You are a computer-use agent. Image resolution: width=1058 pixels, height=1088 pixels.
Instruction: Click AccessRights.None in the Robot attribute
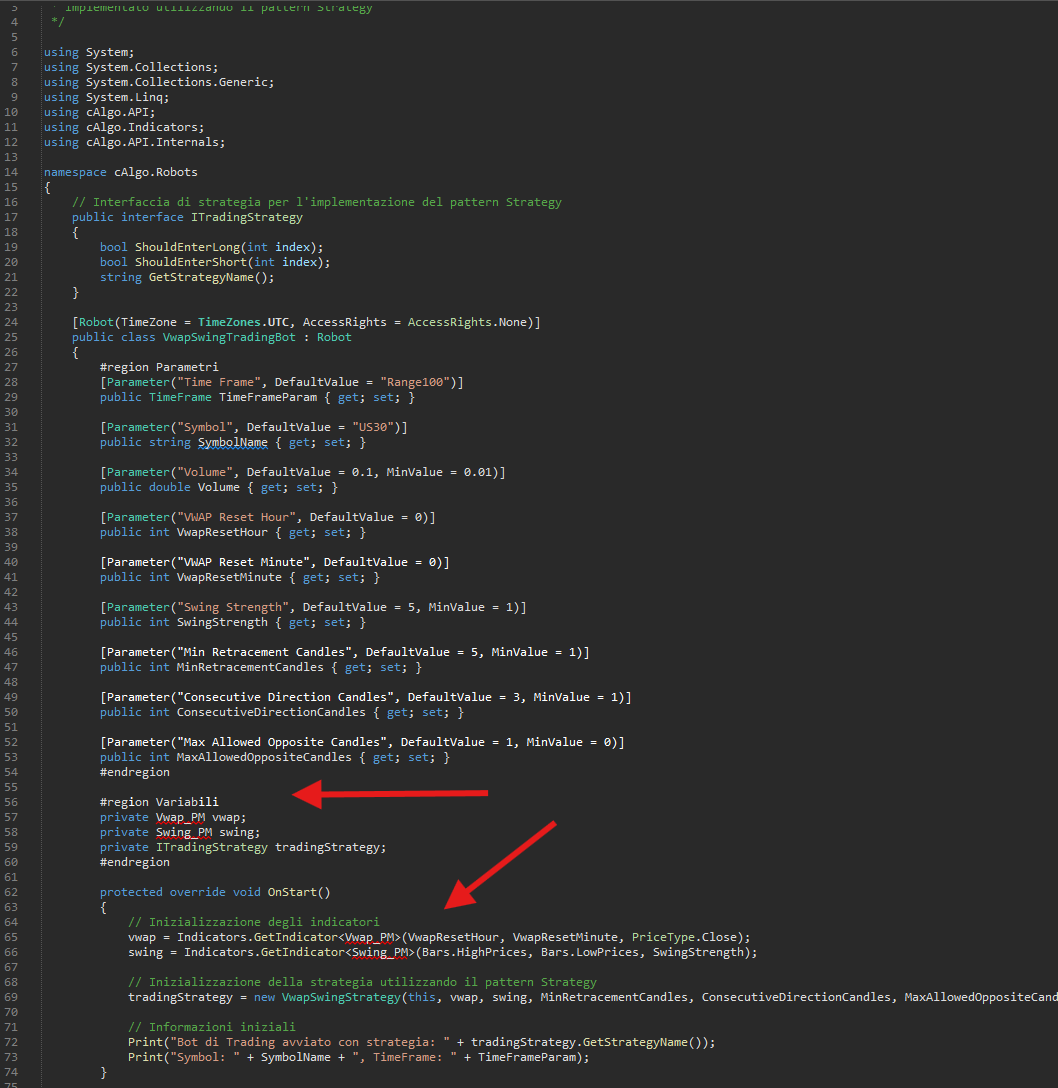point(486,322)
